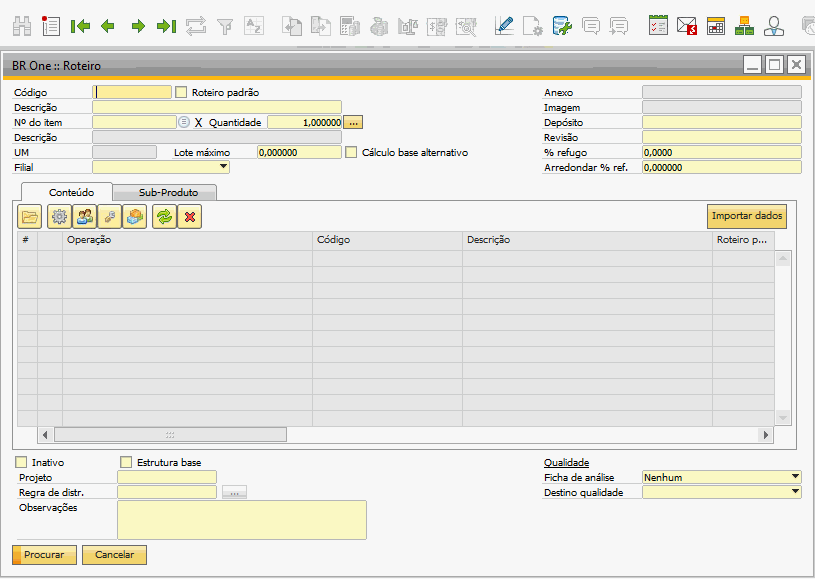Image resolution: width=815 pixels, height=579 pixels.
Task: Select the Conteúdo tab
Action: tap(72, 192)
